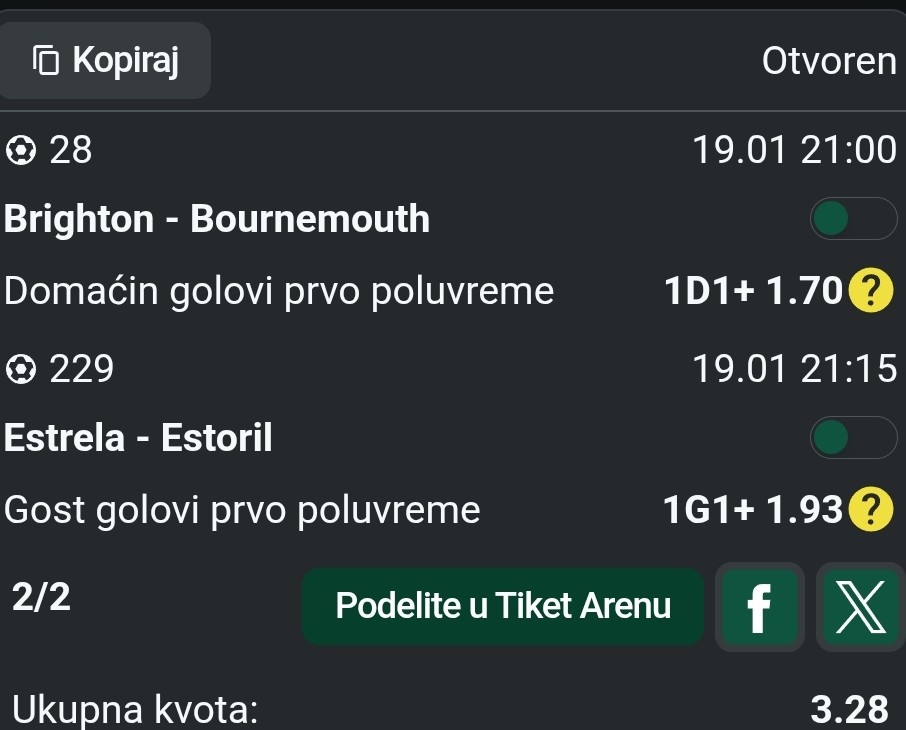This screenshot has width=906, height=730.
Task: Open help icon next to 1G1+ 1.93
Action: pyautogui.click(x=870, y=511)
